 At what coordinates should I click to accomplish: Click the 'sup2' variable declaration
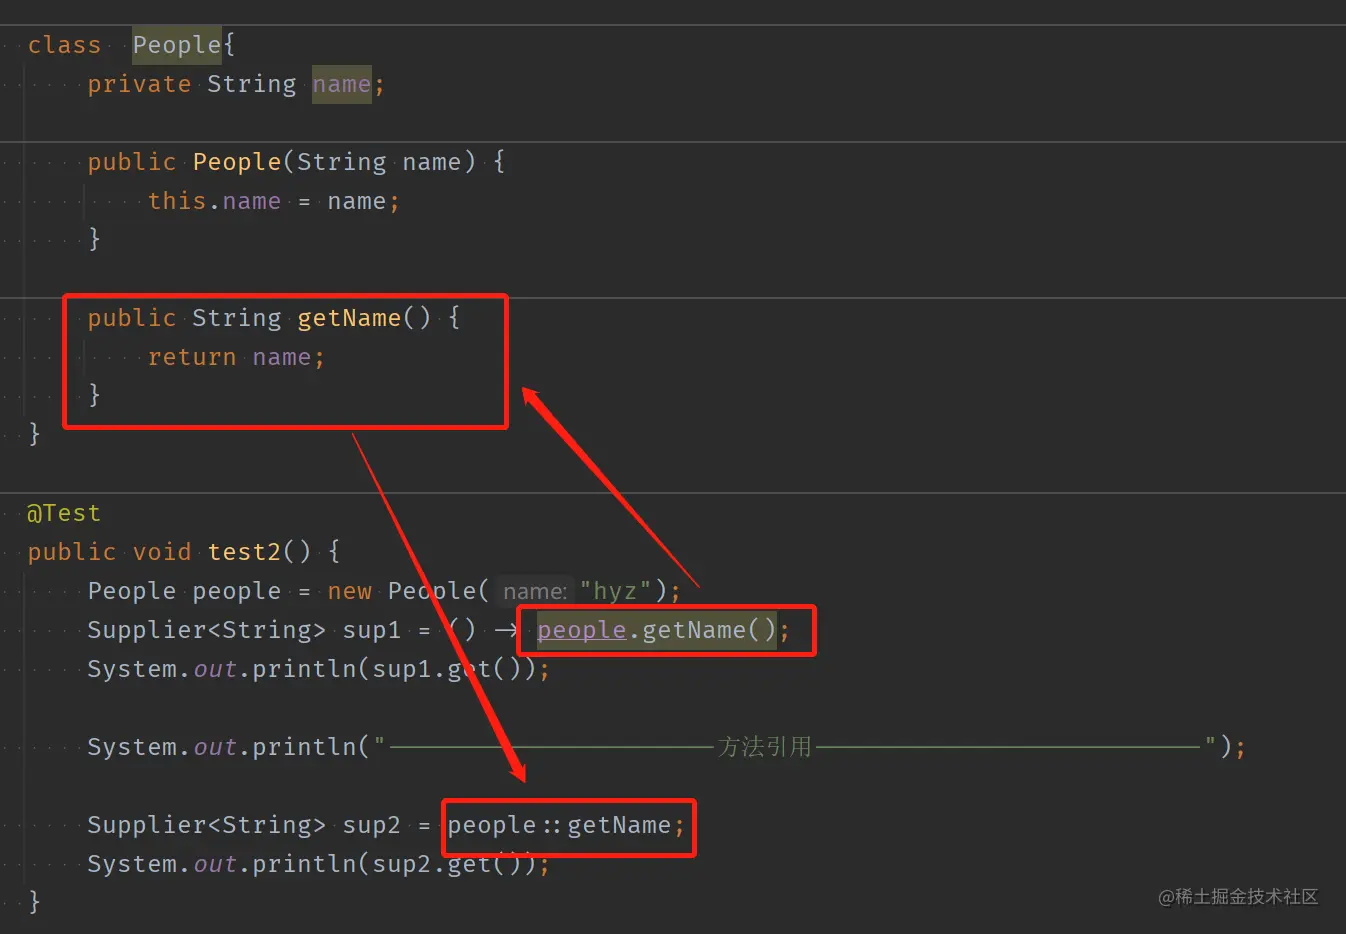tap(372, 825)
